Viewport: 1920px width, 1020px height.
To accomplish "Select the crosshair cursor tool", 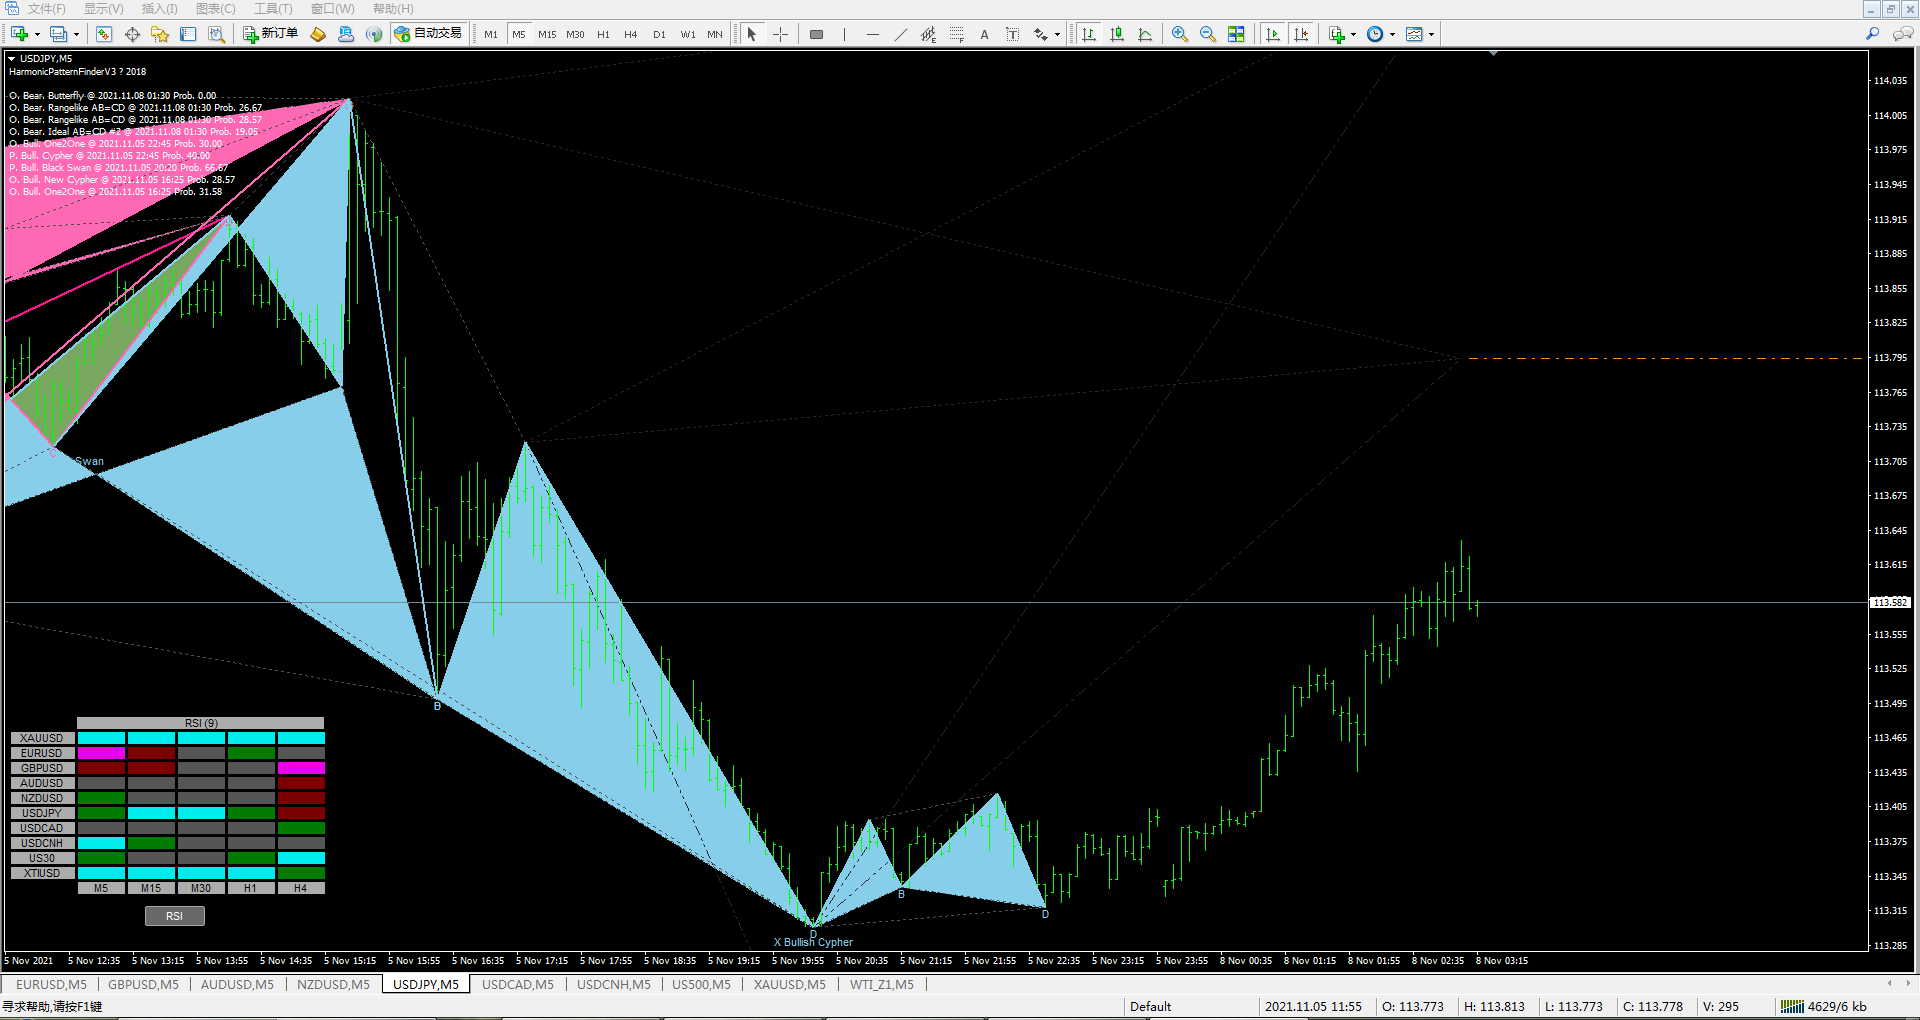I will pos(780,34).
